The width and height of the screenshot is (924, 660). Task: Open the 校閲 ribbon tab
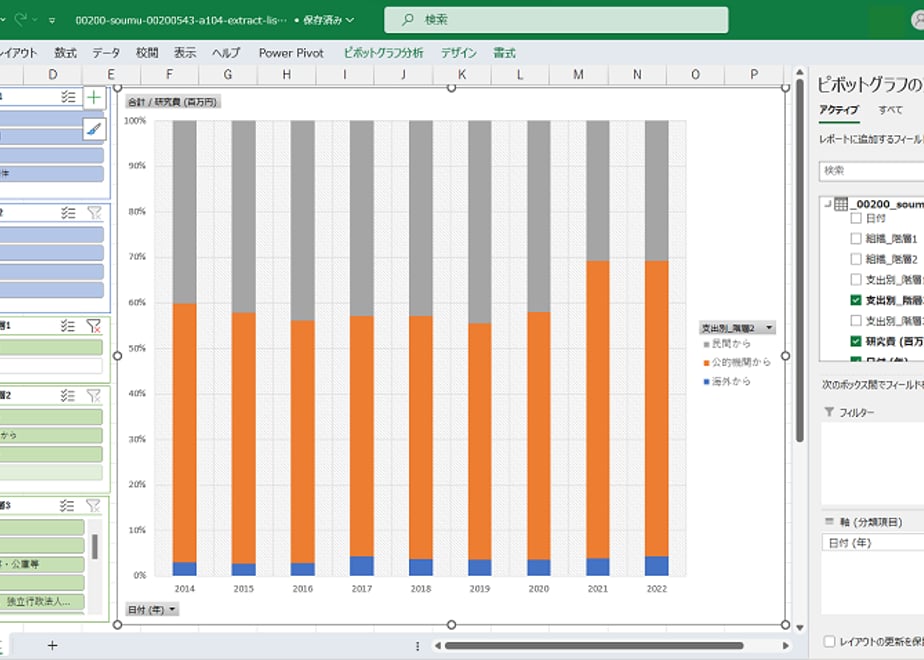click(147, 53)
